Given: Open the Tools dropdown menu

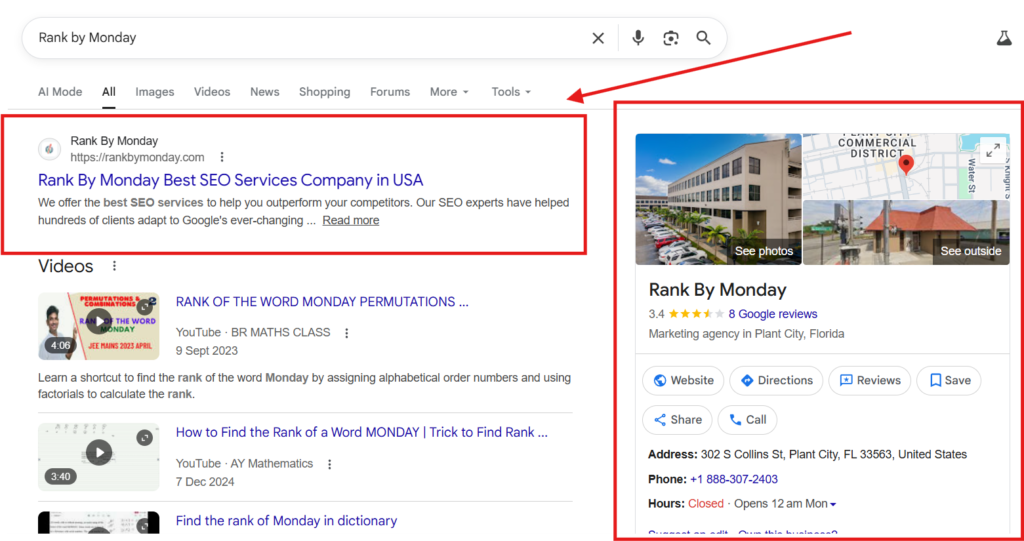Looking at the screenshot, I should (511, 92).
